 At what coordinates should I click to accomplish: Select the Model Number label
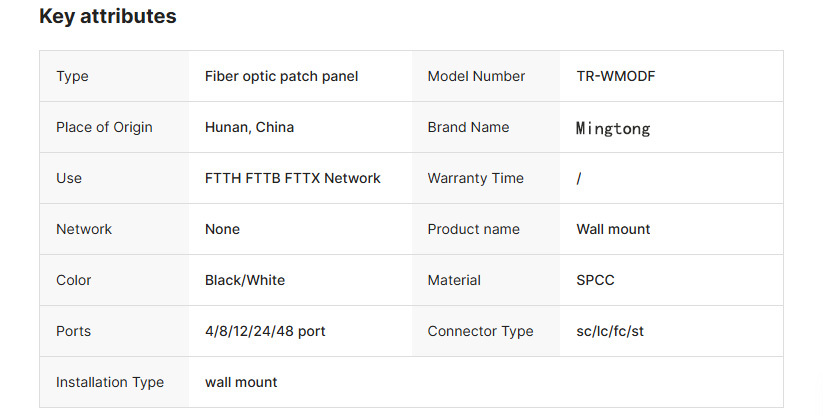click(x=476, y=76)
